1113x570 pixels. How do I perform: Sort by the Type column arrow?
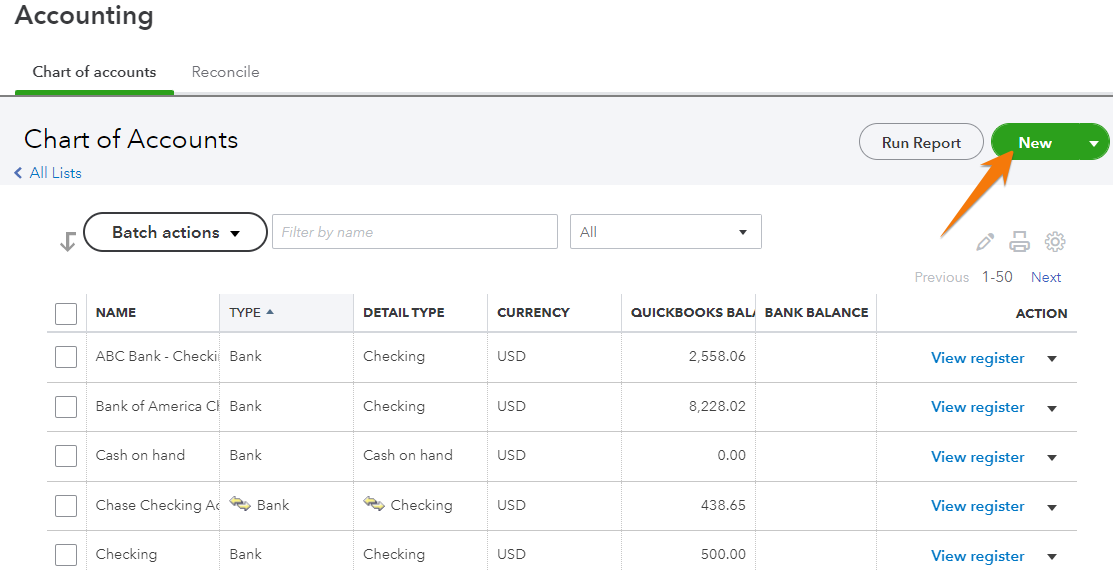pos(270,312)
